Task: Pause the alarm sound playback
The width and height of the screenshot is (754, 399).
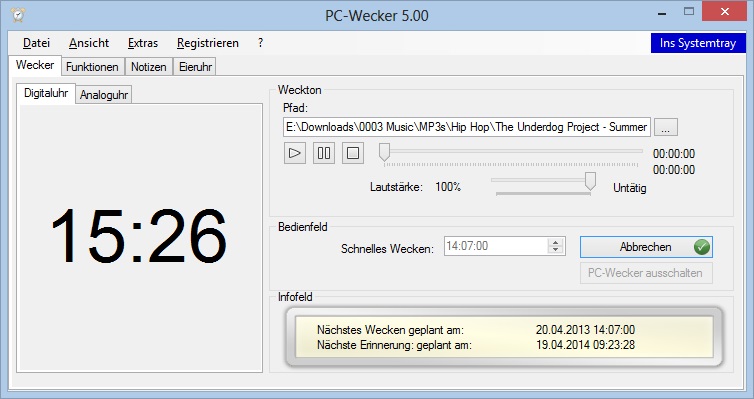Action: (324, 153)
